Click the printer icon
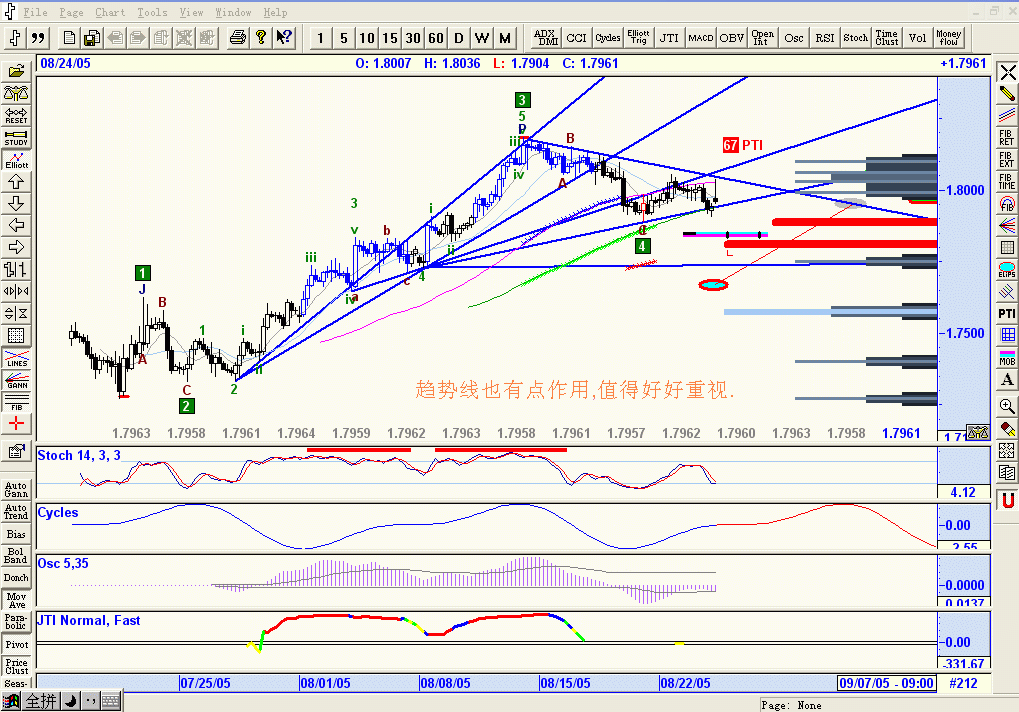 click(x=238, y=38)
